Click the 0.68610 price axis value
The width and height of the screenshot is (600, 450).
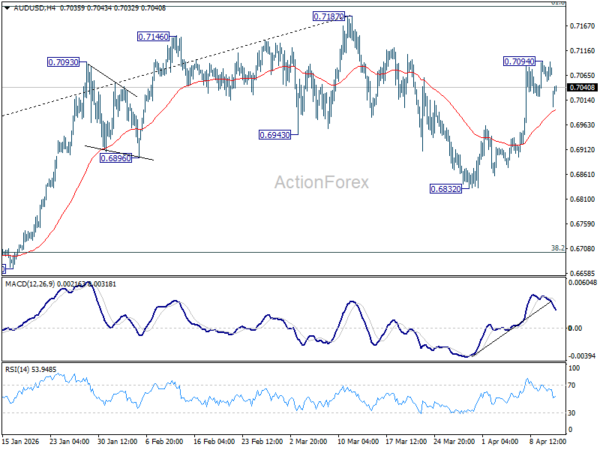582,174
